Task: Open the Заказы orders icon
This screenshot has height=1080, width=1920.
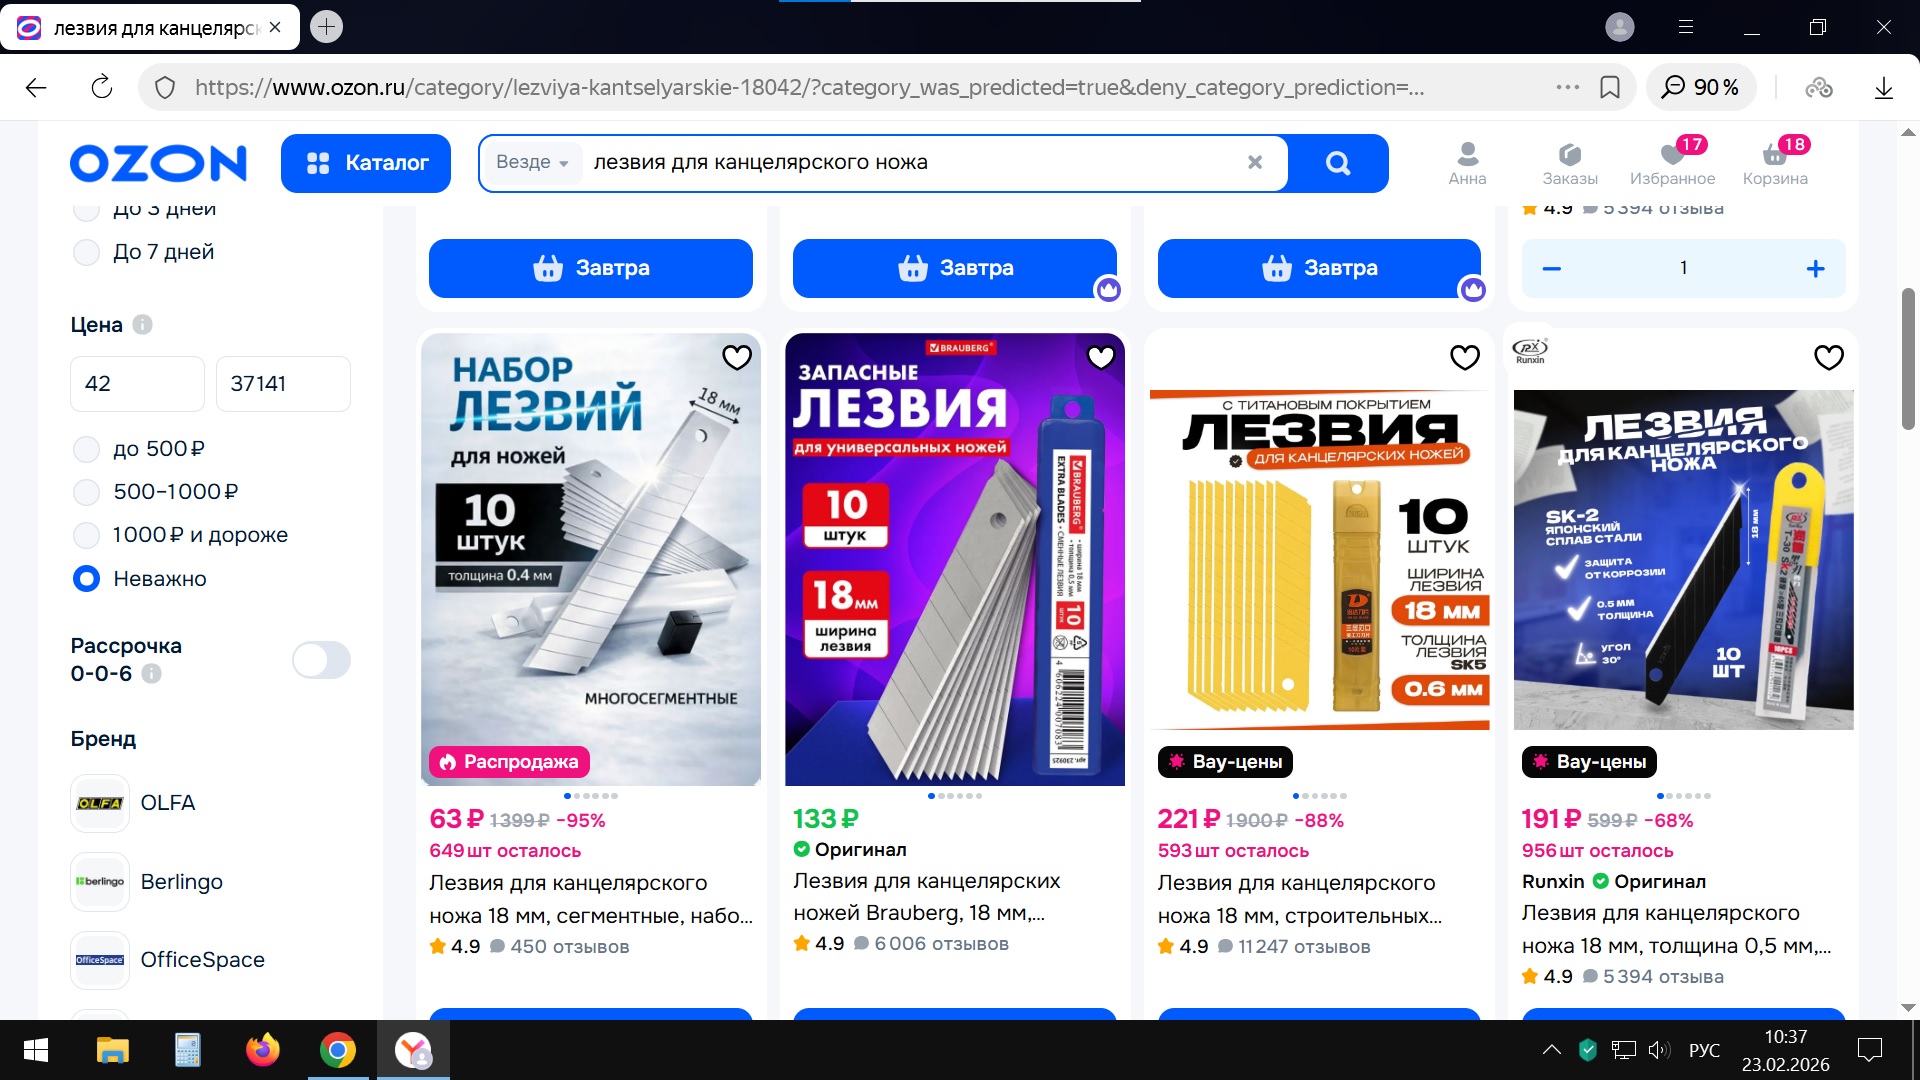Action: coord(1569,154)
